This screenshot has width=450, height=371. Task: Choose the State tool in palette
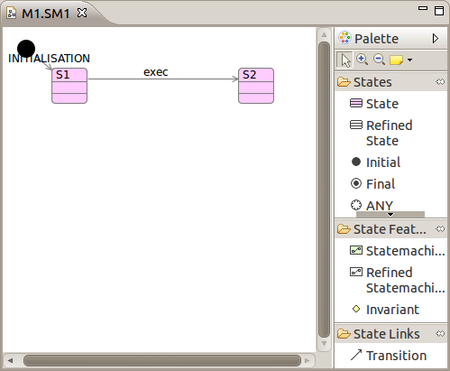tap(375, 104)
